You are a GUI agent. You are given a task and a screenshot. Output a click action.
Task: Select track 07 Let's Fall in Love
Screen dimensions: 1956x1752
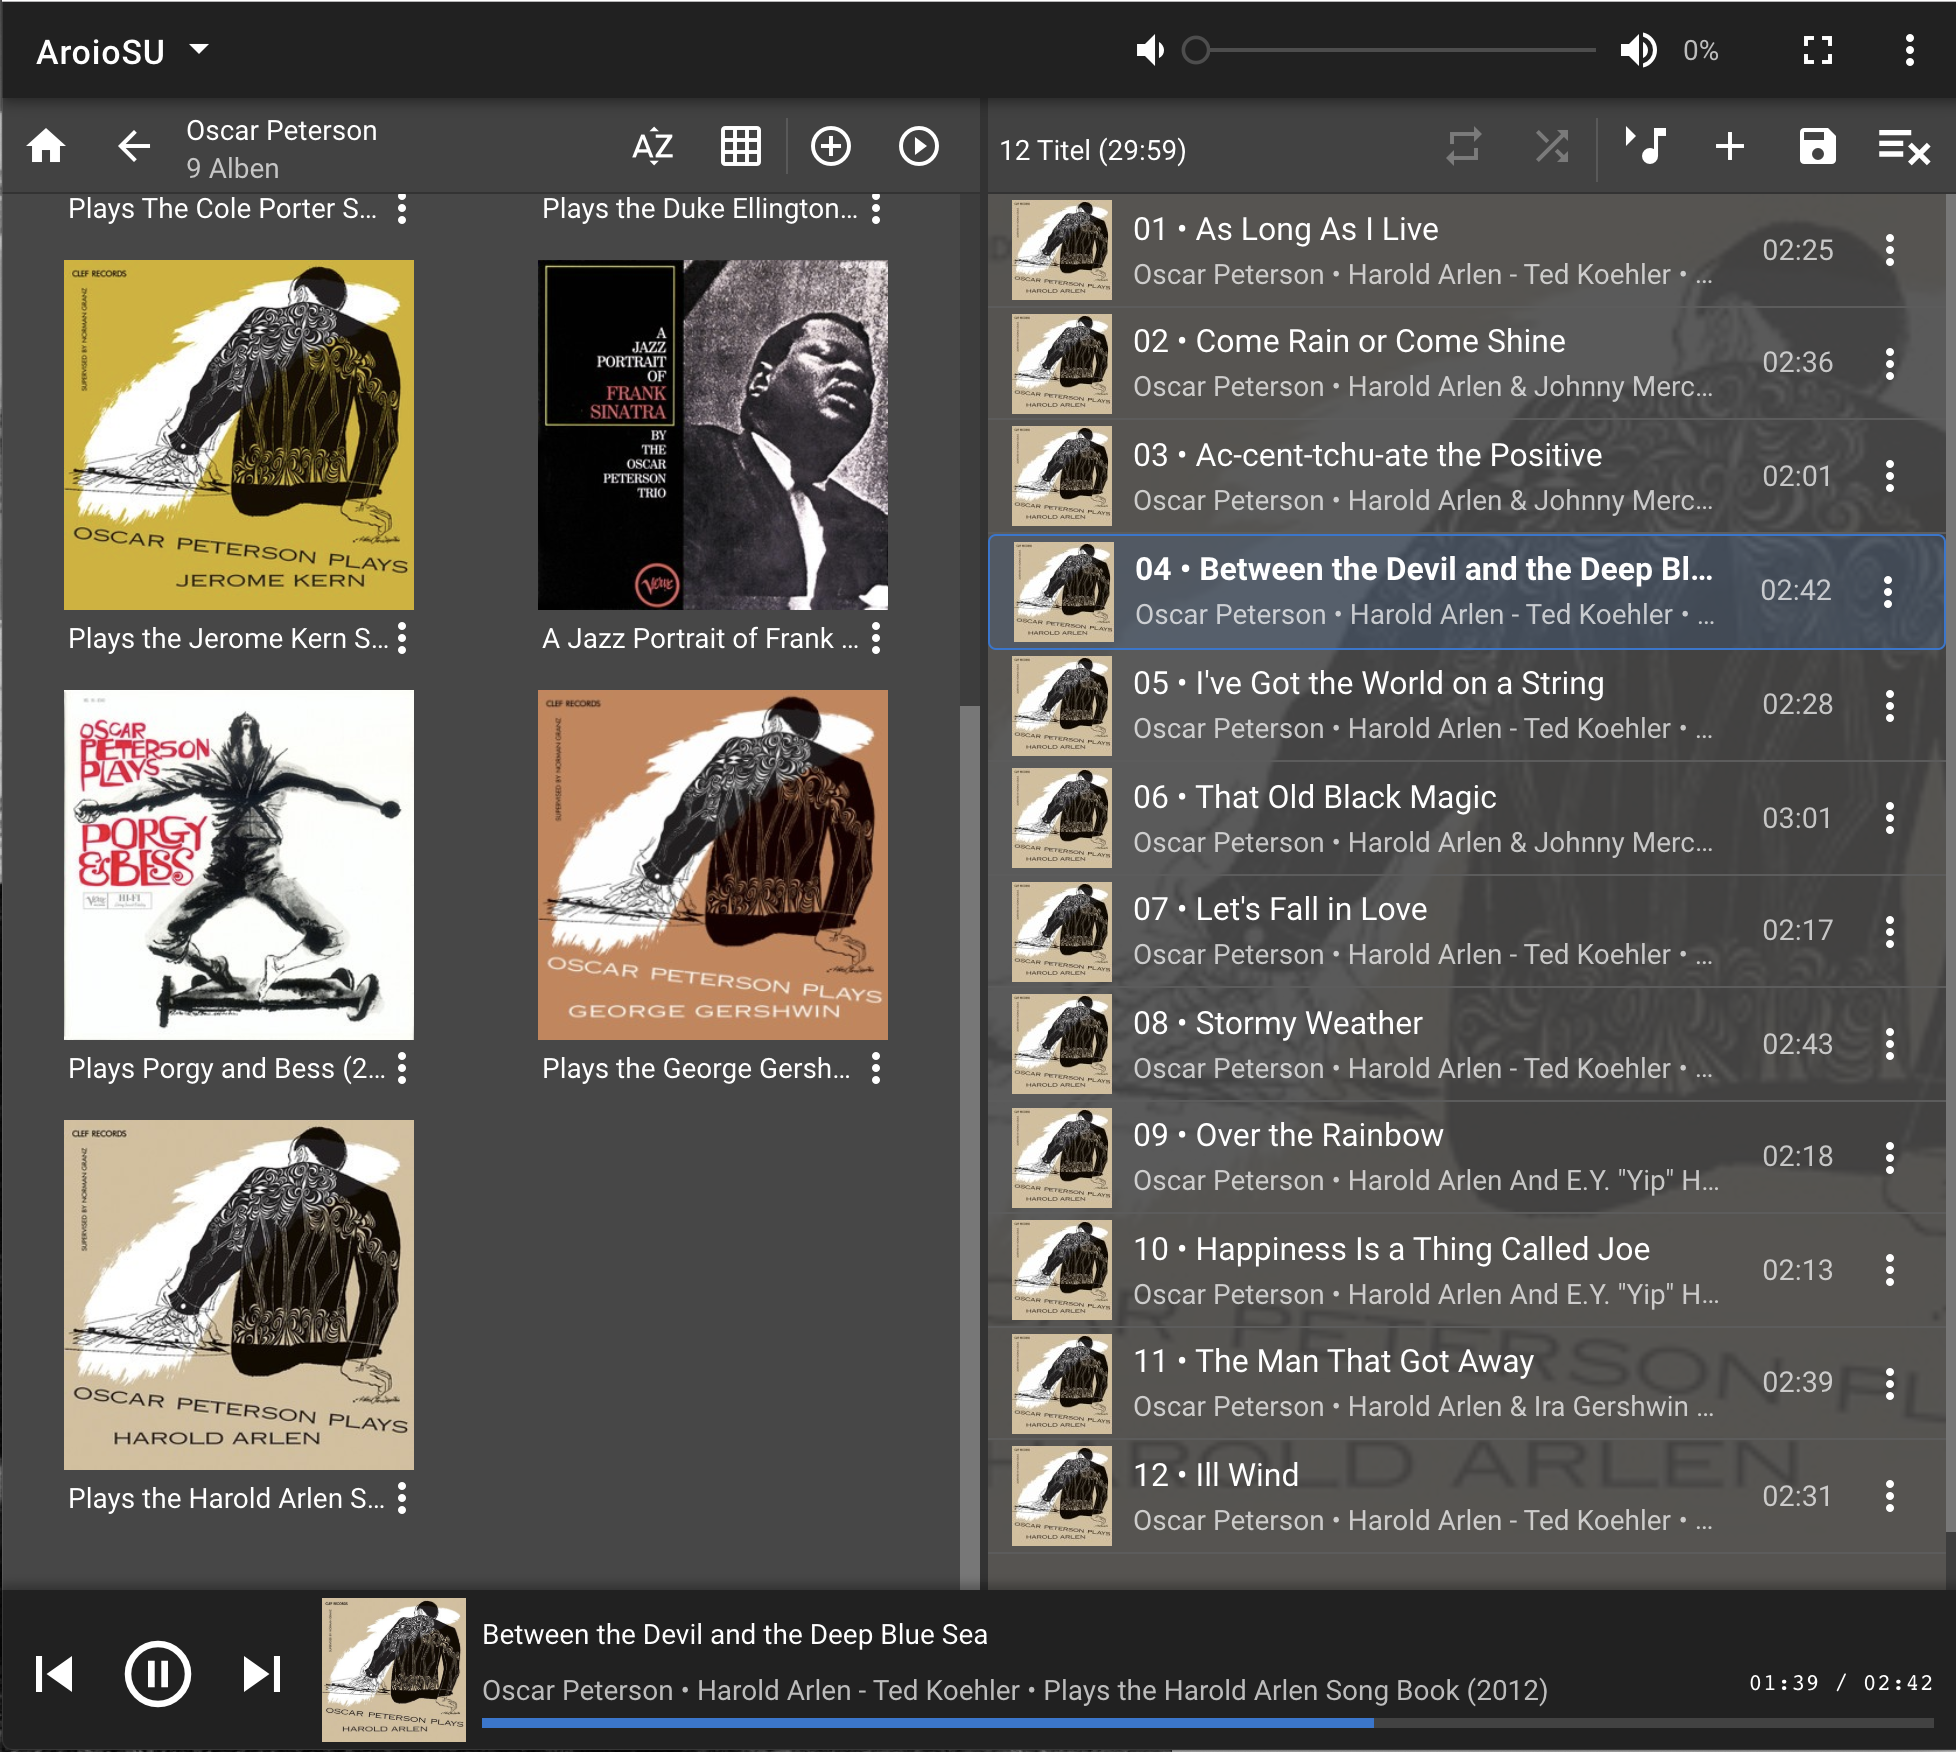point(1466,931)
